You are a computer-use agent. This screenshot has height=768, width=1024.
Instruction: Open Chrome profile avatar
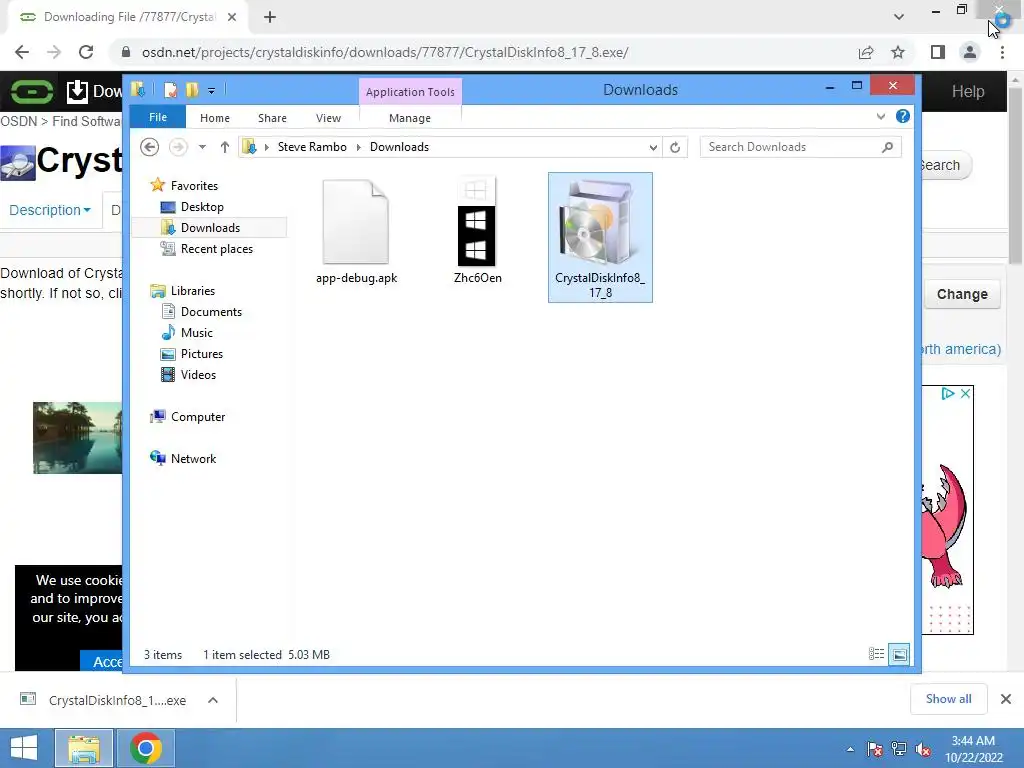(970, 52)
